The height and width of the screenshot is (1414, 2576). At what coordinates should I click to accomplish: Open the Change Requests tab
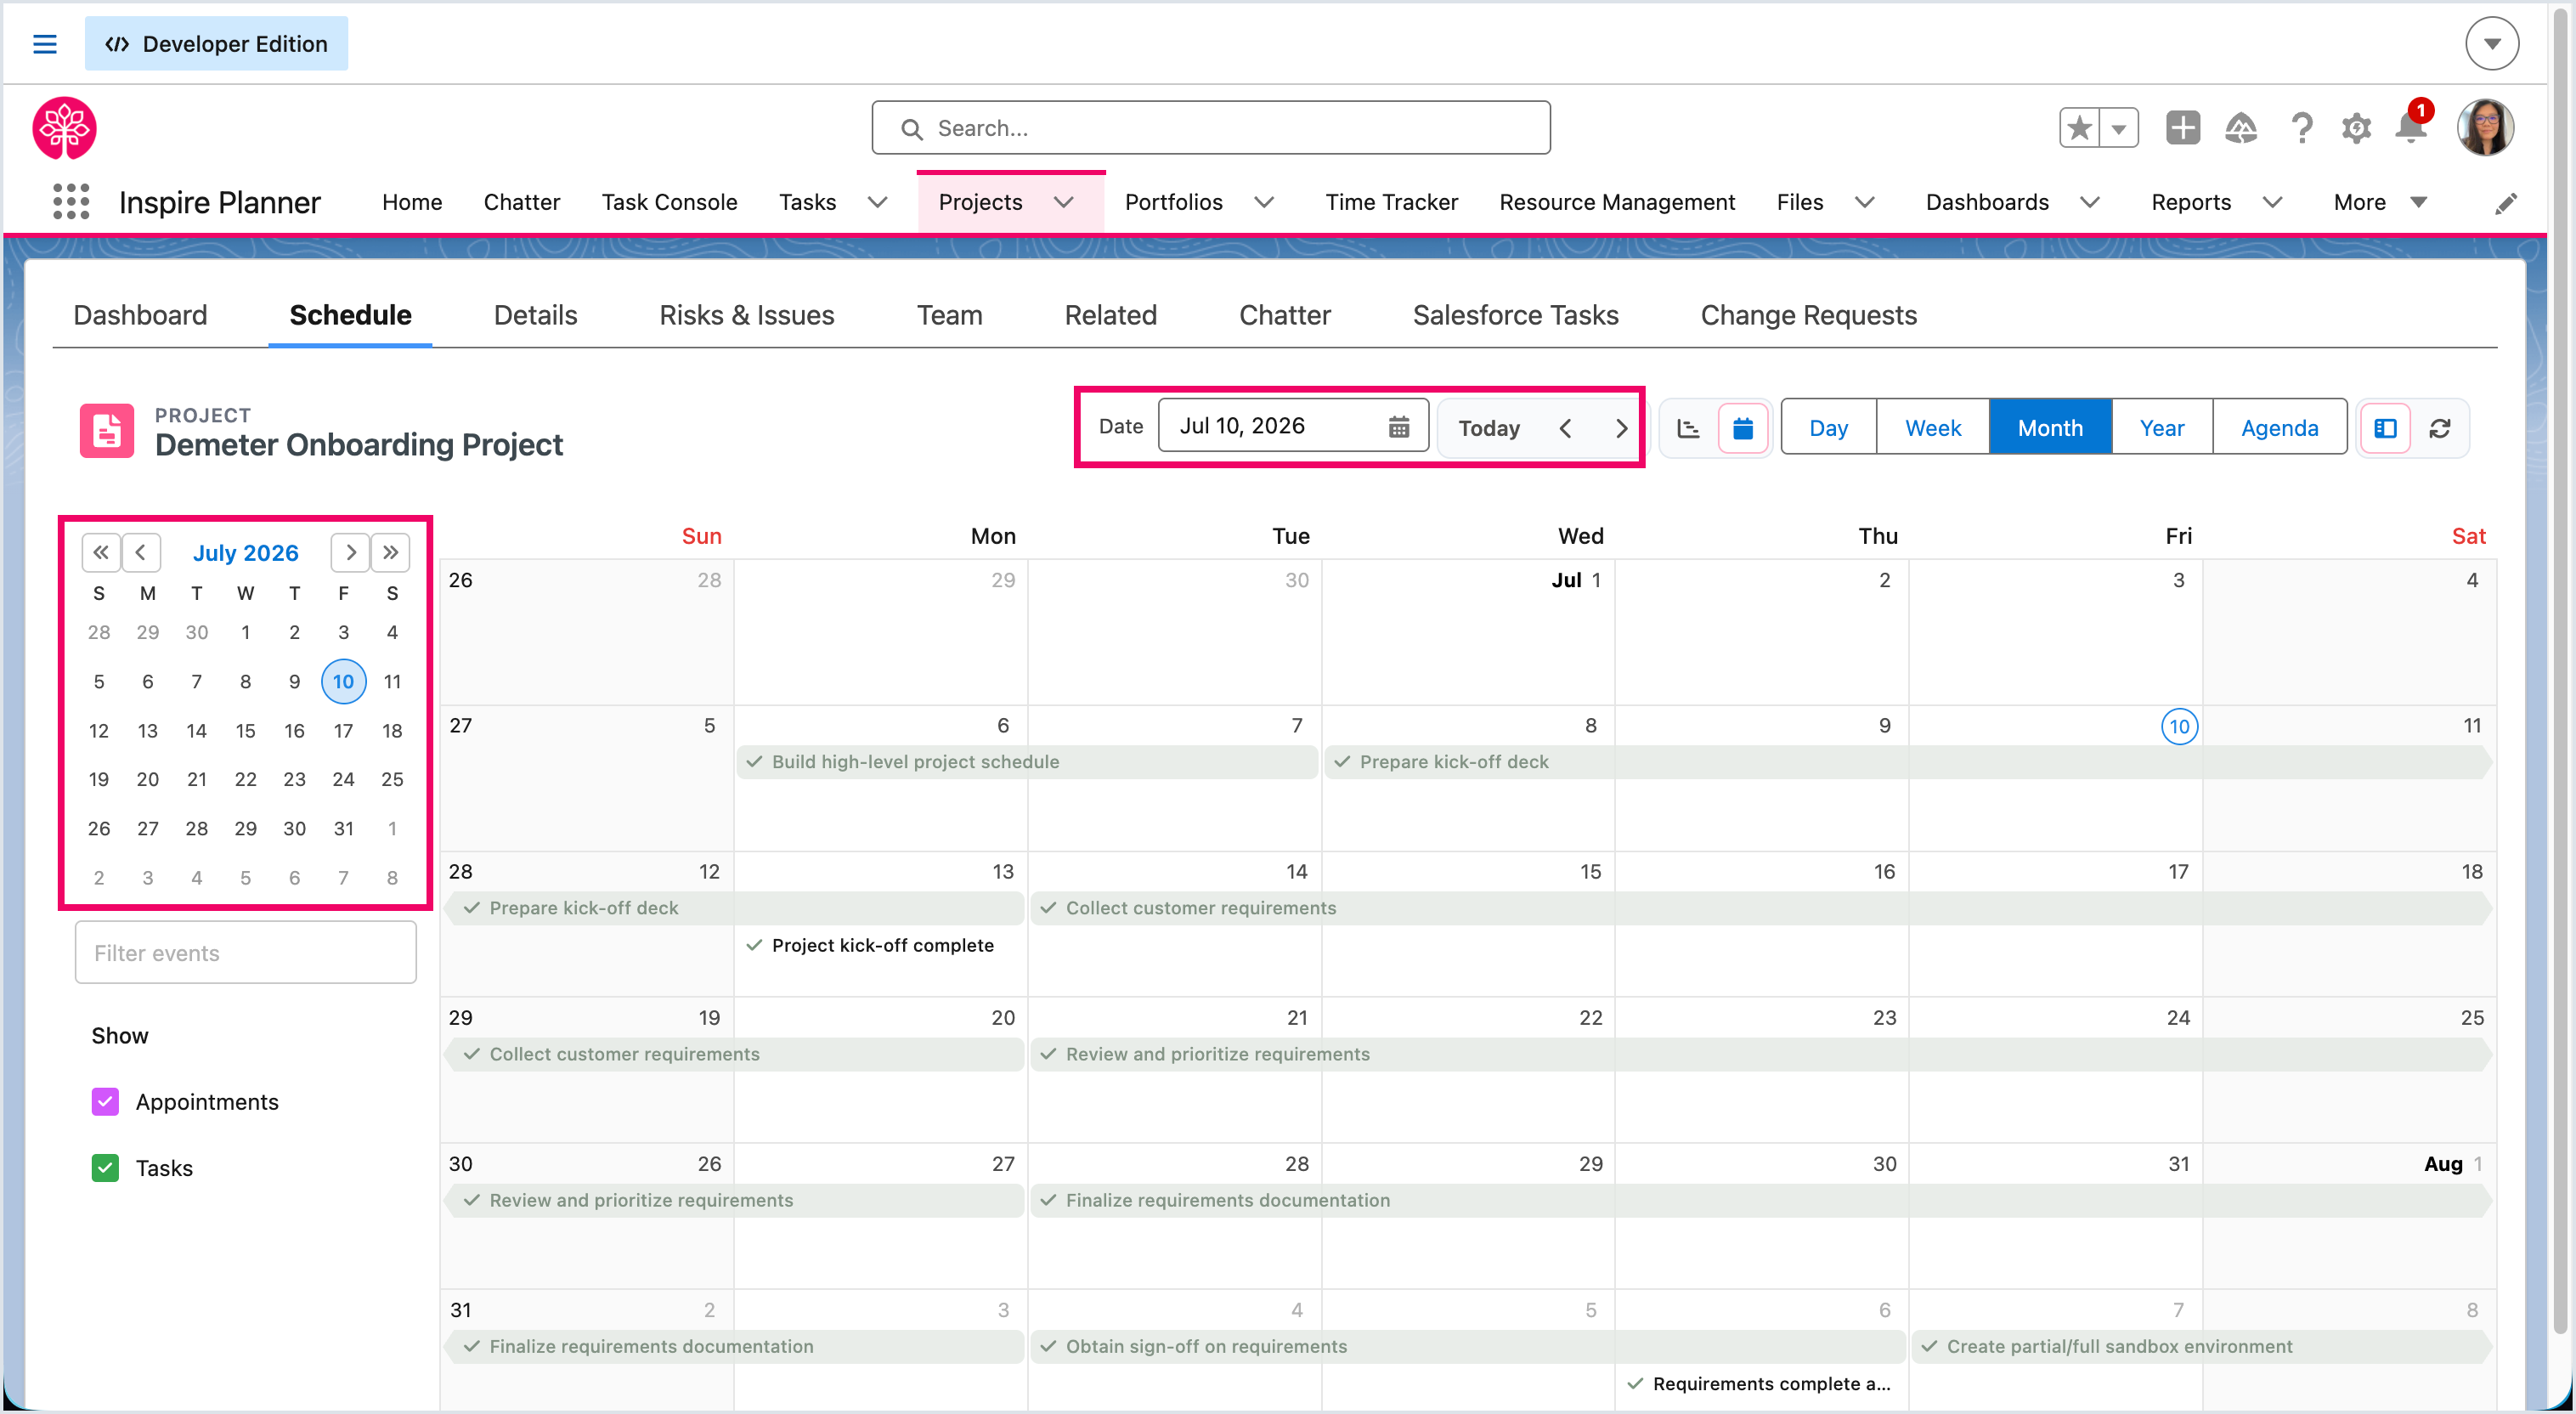coord(1808,315)
